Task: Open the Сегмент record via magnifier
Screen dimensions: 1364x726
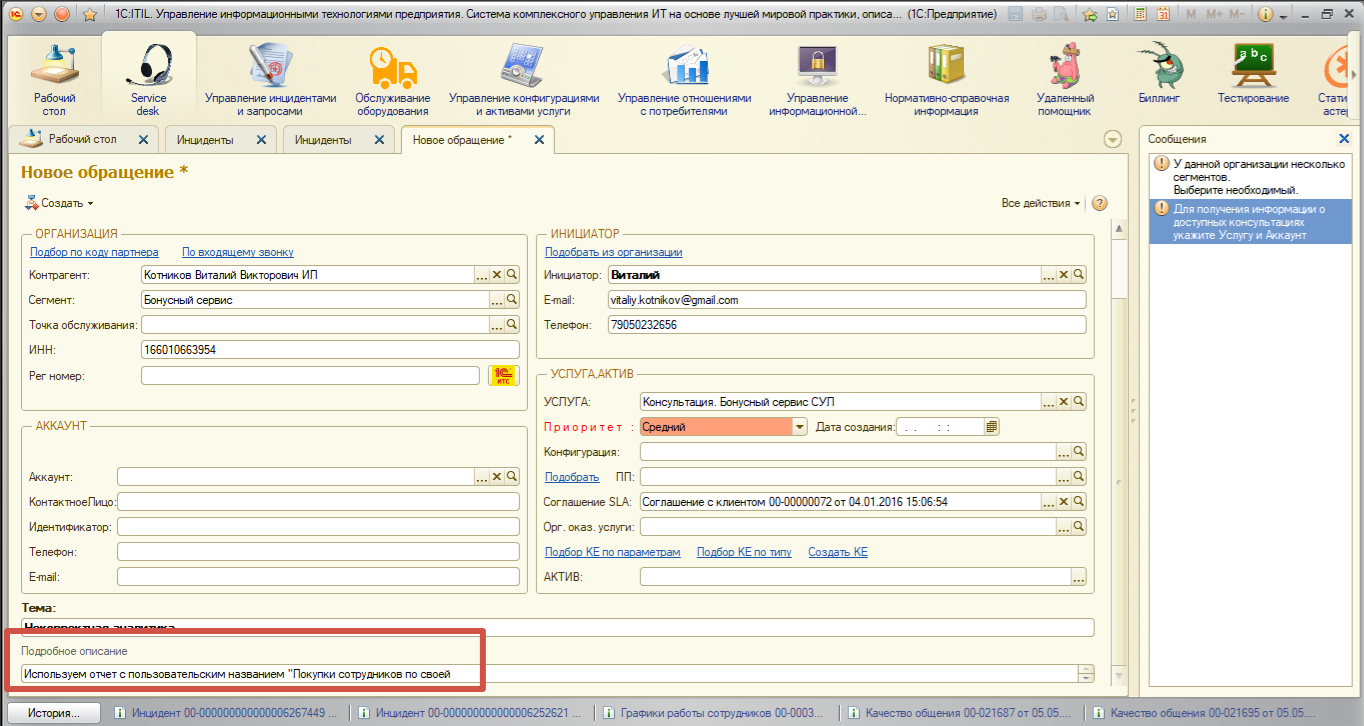Action: [x=512, y=300]
